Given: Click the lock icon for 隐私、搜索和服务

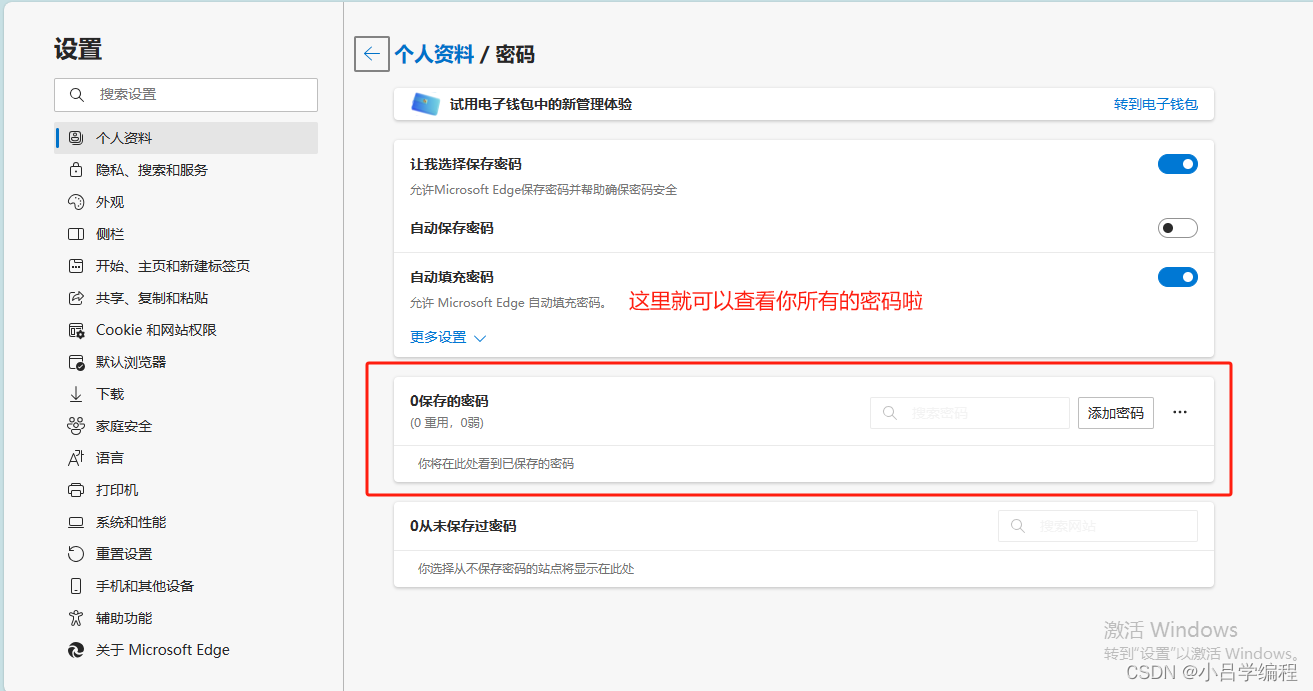Looking at the screenshot, I should click(76, 170).
